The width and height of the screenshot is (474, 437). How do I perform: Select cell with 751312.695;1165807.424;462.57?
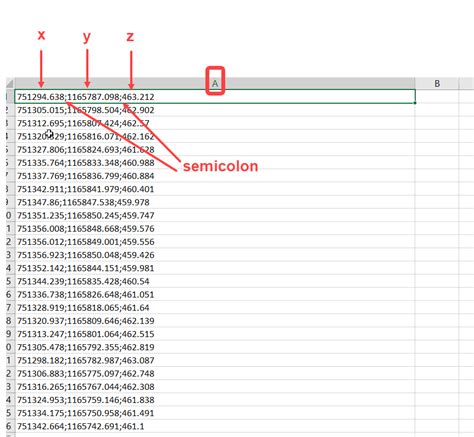215,123
